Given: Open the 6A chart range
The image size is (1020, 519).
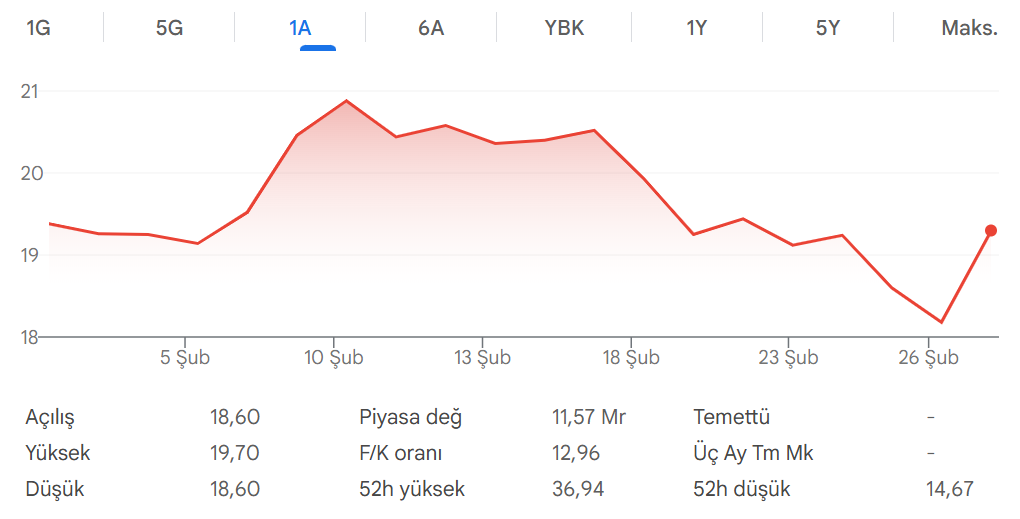Looking at the screenshot, I should [x=431, y=28].
